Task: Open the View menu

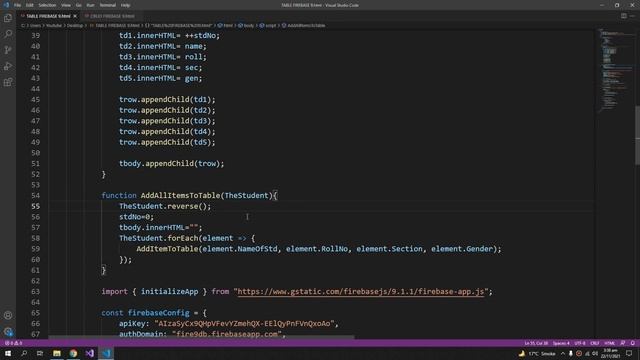Action: [66, 5]
